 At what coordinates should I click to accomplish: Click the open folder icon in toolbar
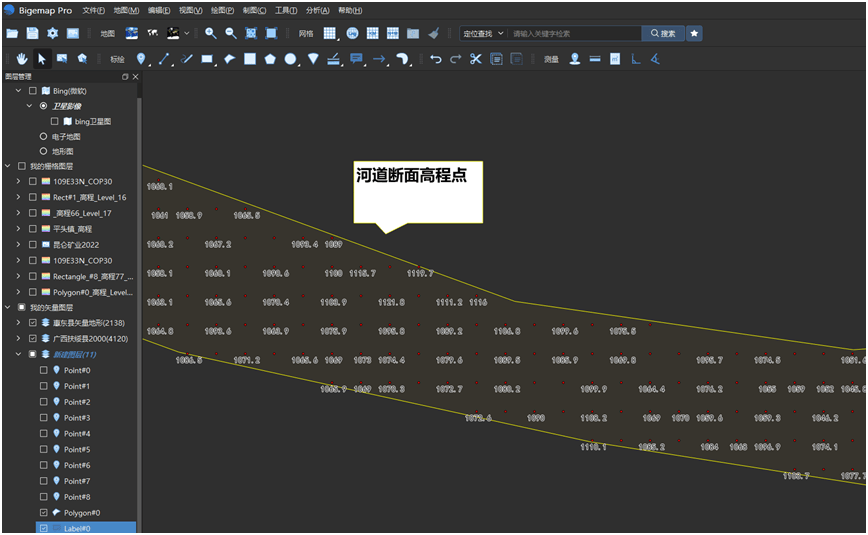[x=12, y=33]
